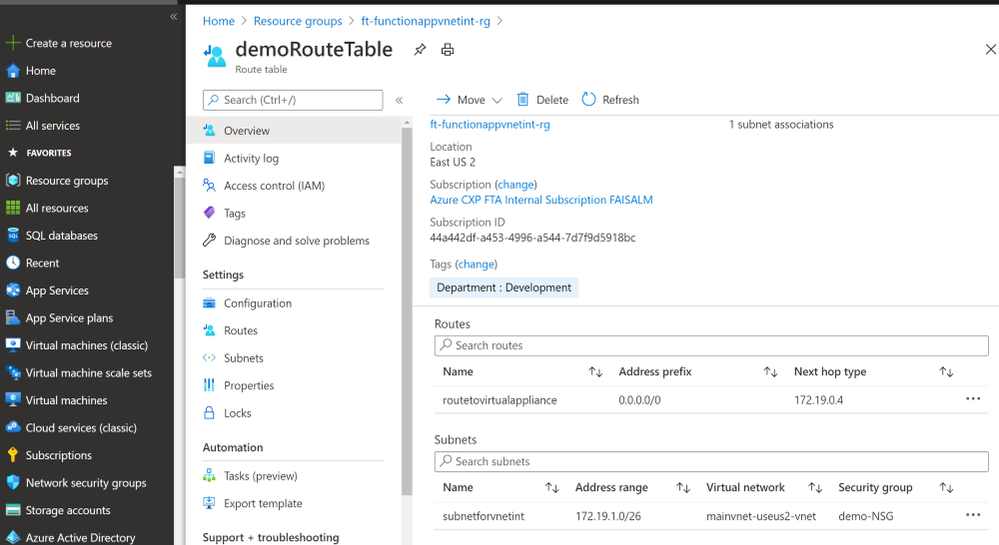Screen dimensions: 999x545
Task: Open App Services in sidebar
Action: click(57, 290)
